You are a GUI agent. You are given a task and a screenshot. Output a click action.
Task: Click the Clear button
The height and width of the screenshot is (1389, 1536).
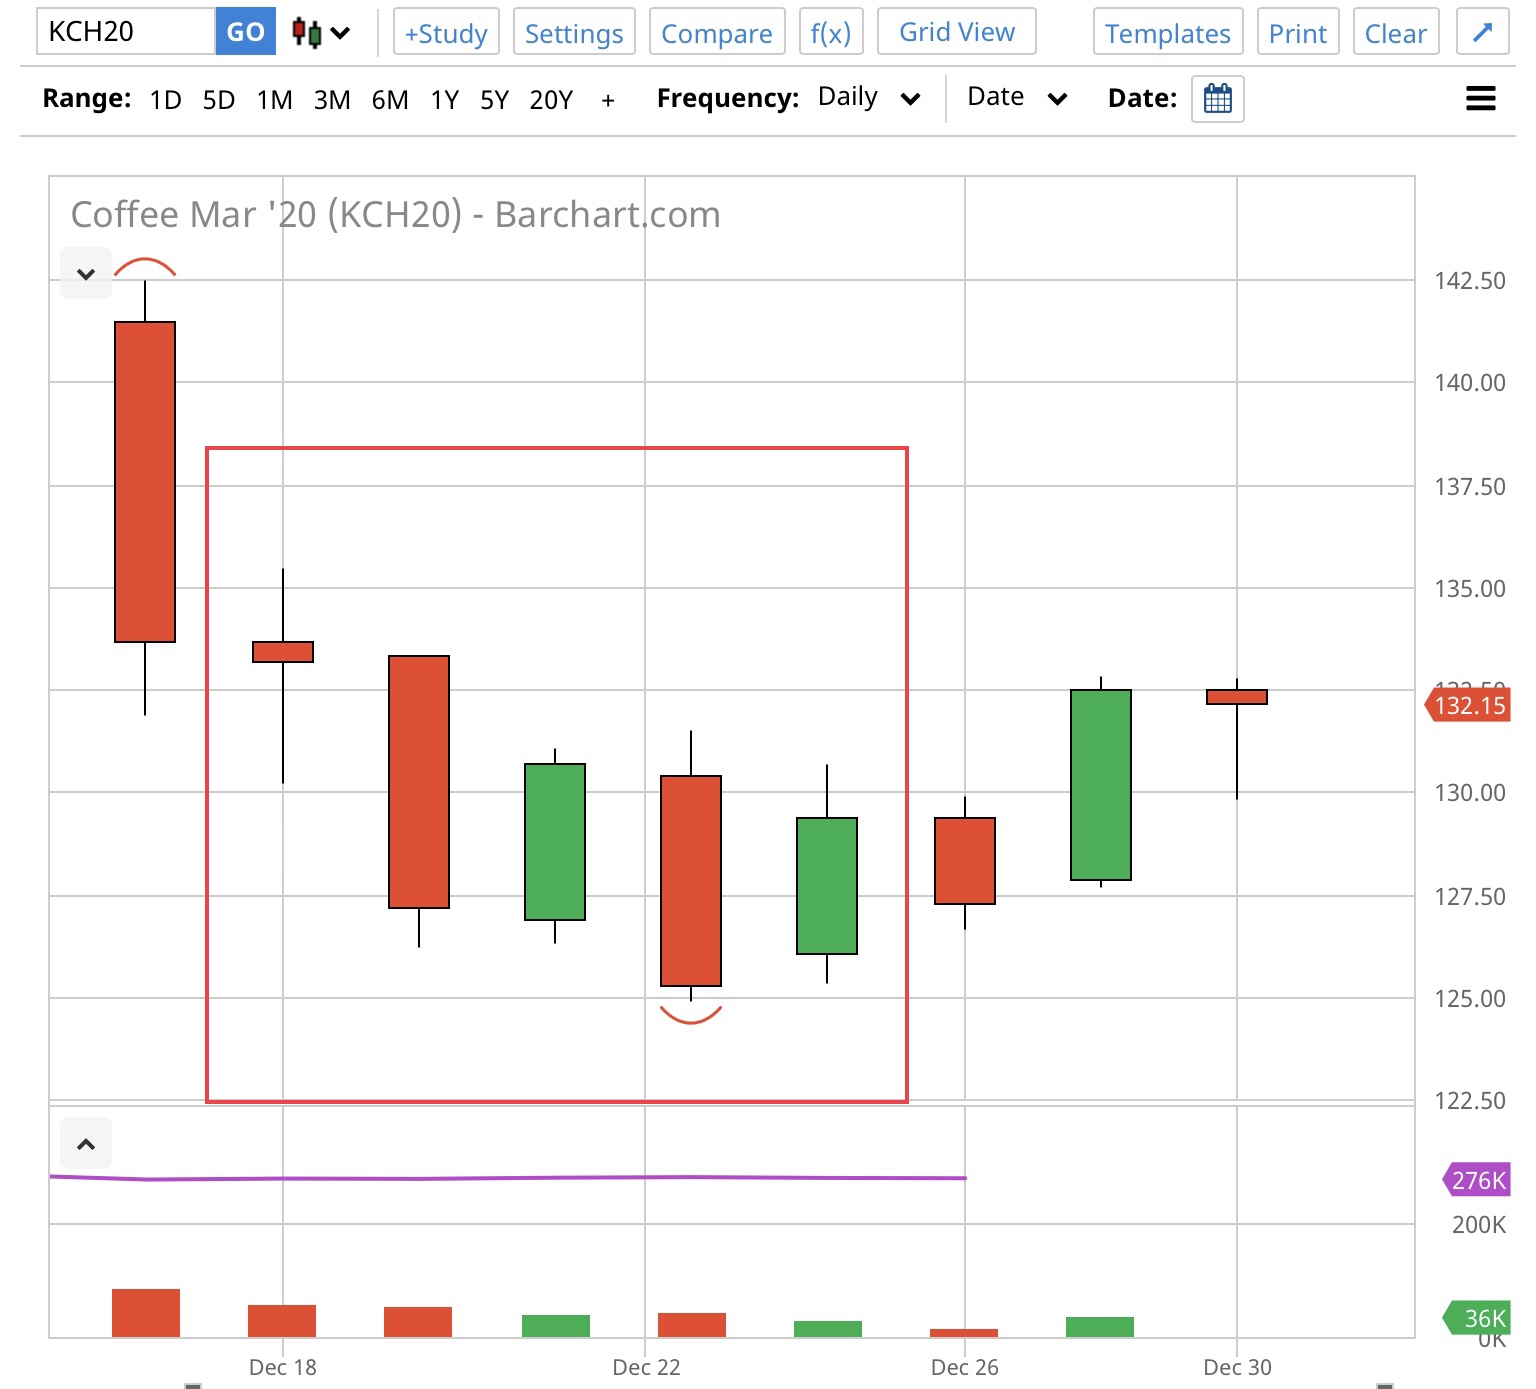click(x=1395, y=33)
